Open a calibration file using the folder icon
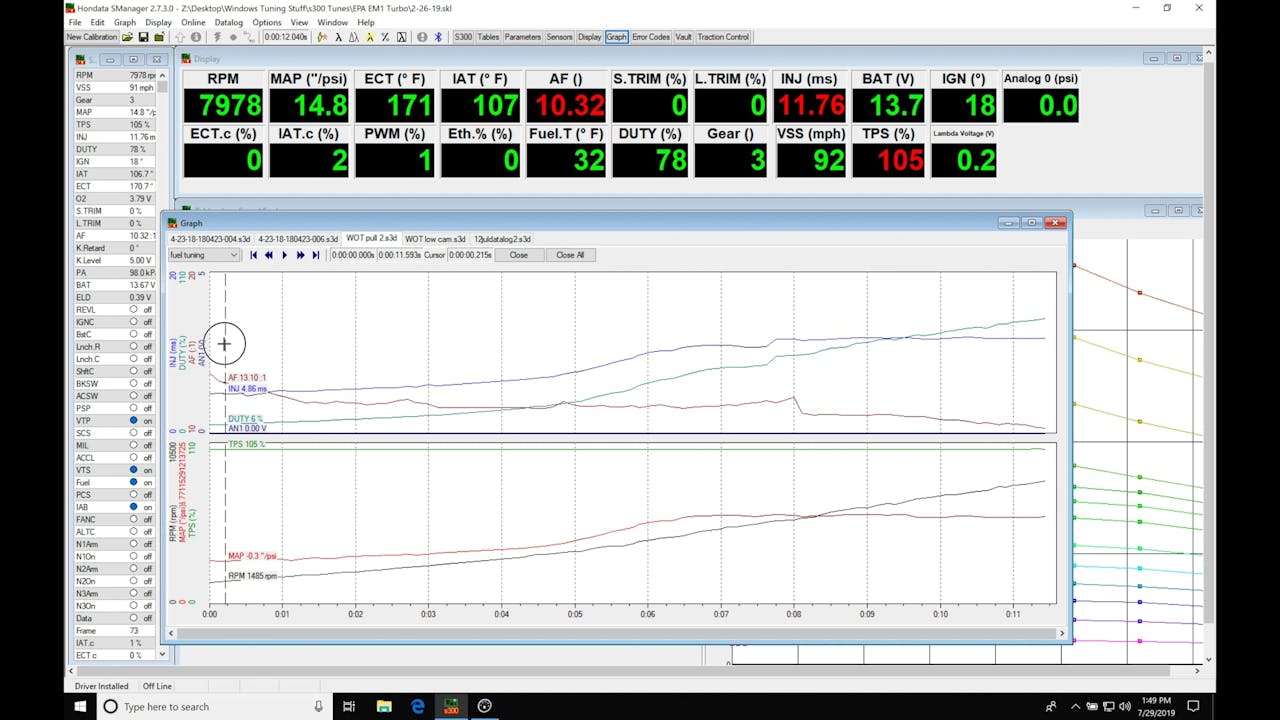Viewport: 1280px width, 720px height. pyautogui.click(x=127, y=37)
